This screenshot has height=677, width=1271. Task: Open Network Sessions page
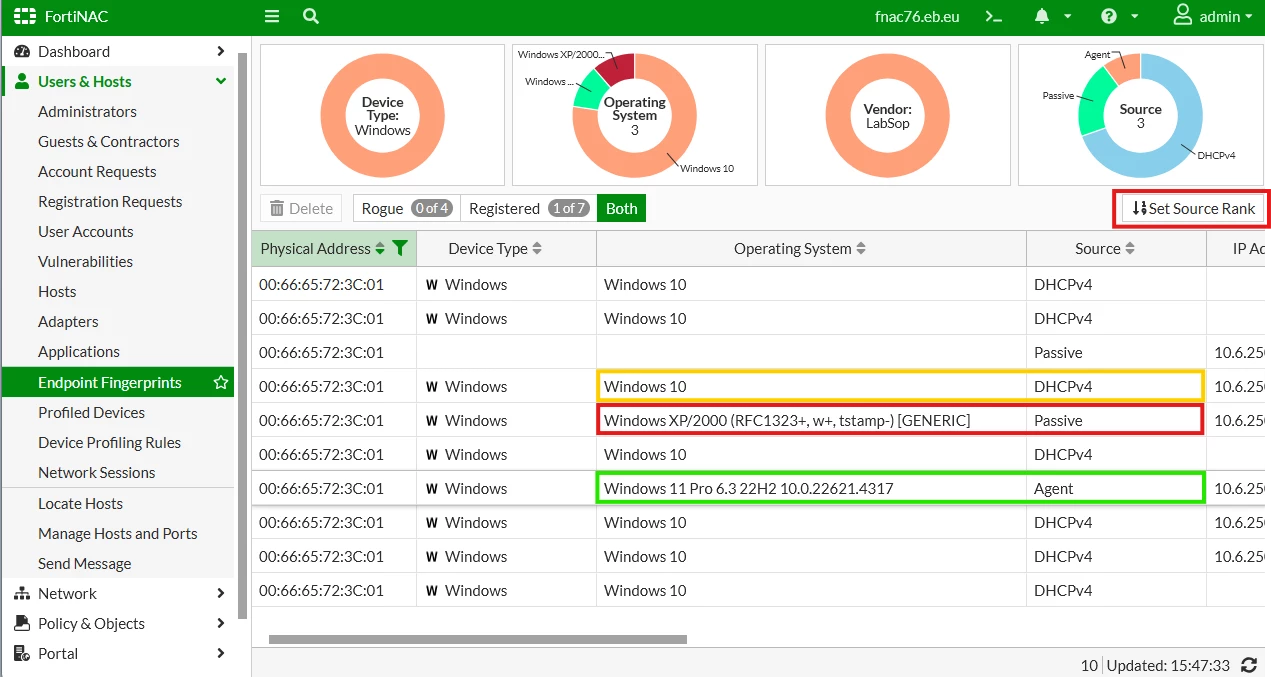(97, 473)
